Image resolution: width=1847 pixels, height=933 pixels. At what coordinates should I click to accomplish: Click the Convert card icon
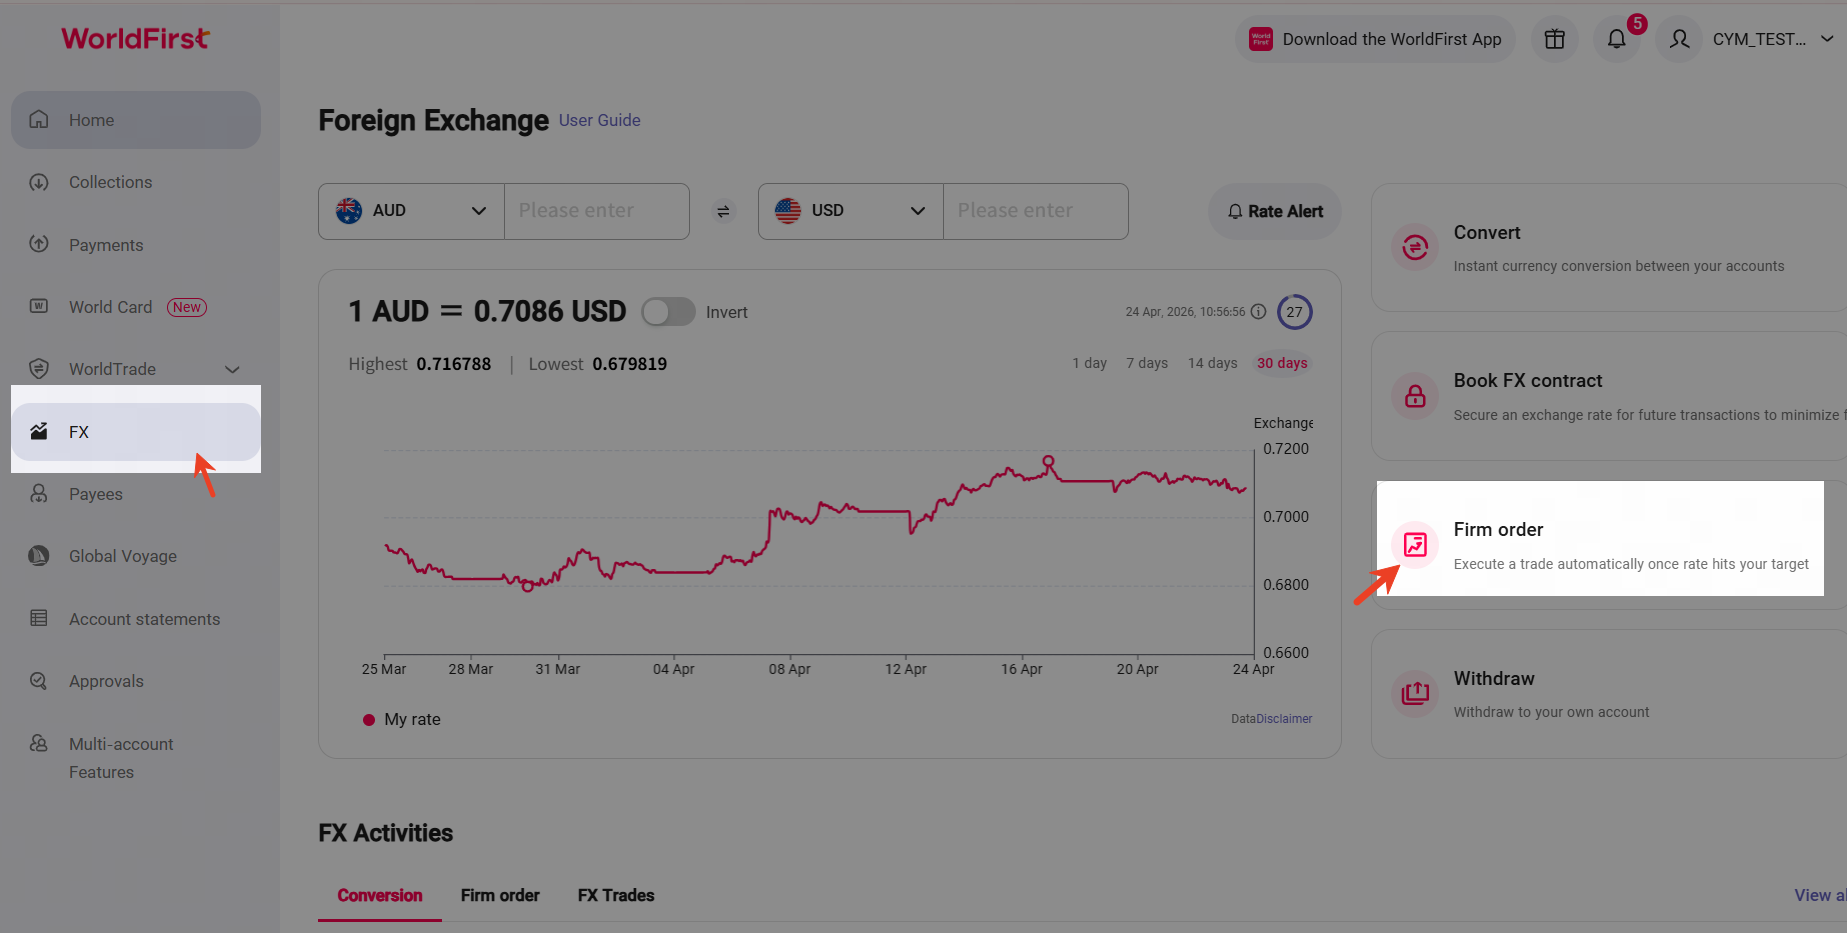coord(1415,247)
